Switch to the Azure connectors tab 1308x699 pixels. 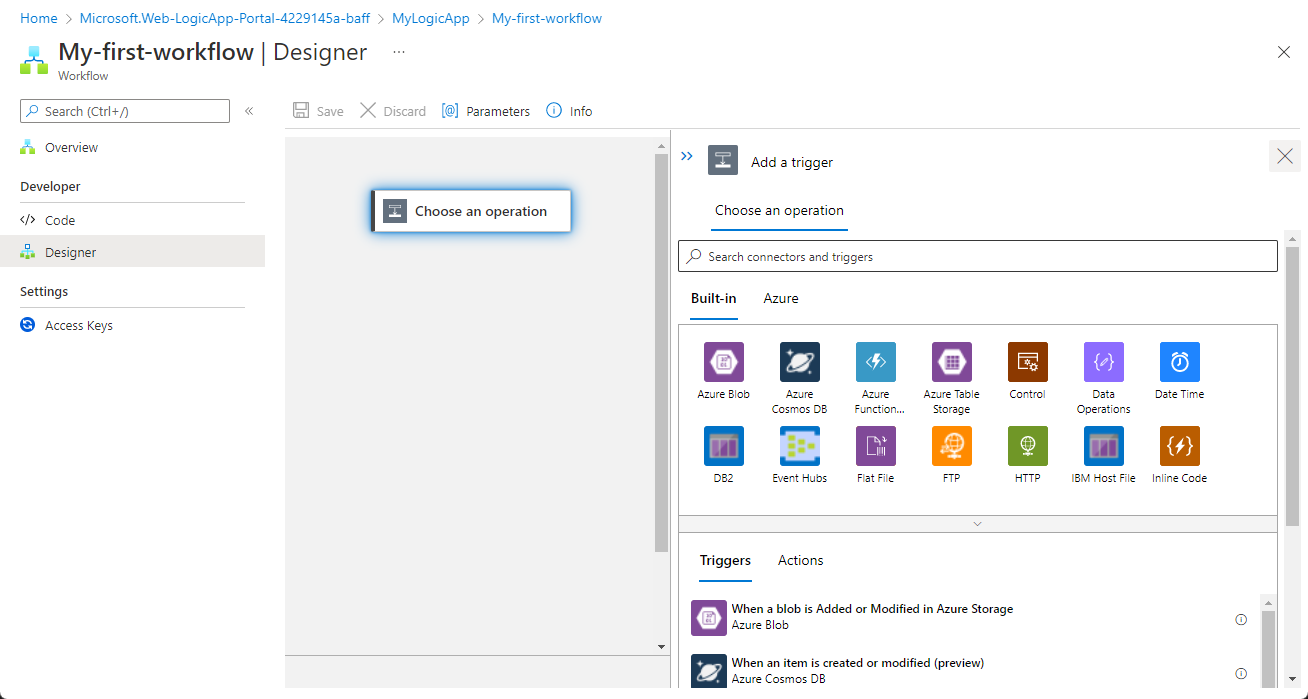click(781, 298)
